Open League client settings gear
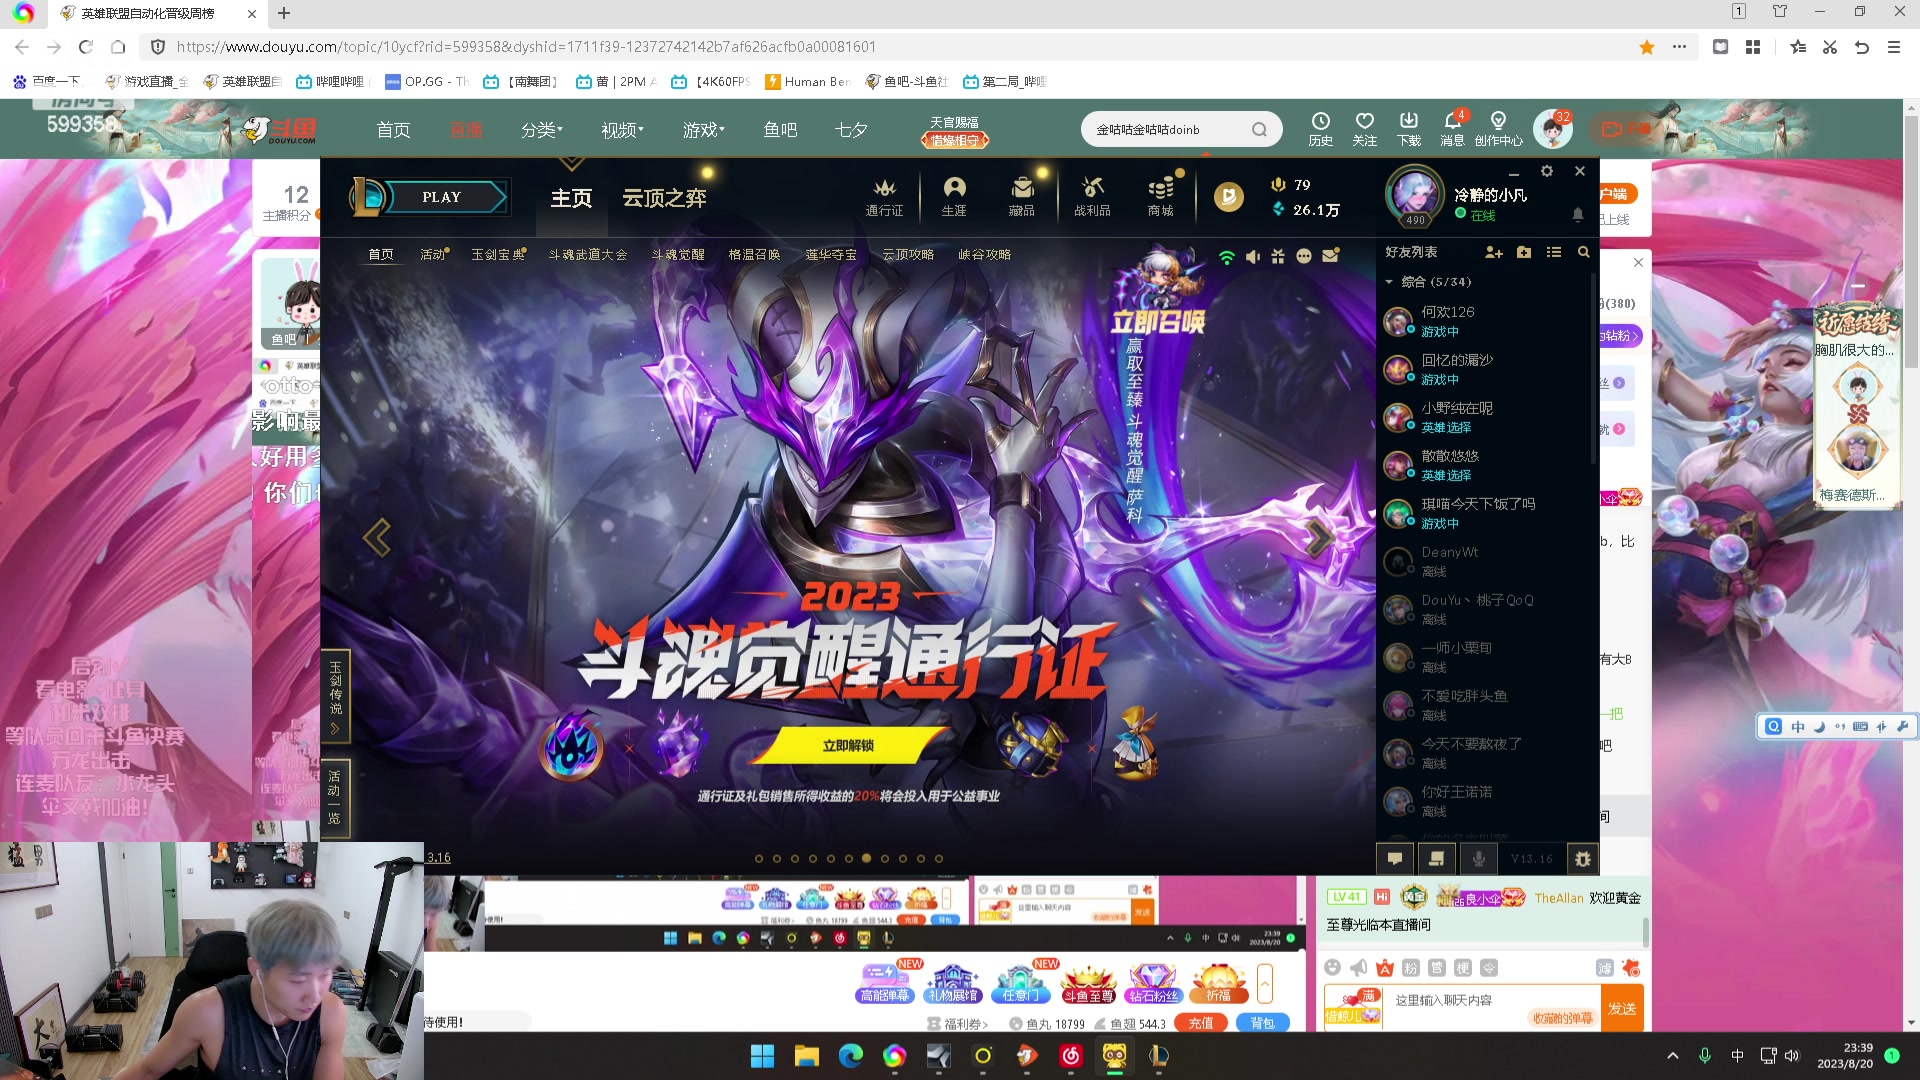1920x1080 pixels. [x=1547, y=171]
